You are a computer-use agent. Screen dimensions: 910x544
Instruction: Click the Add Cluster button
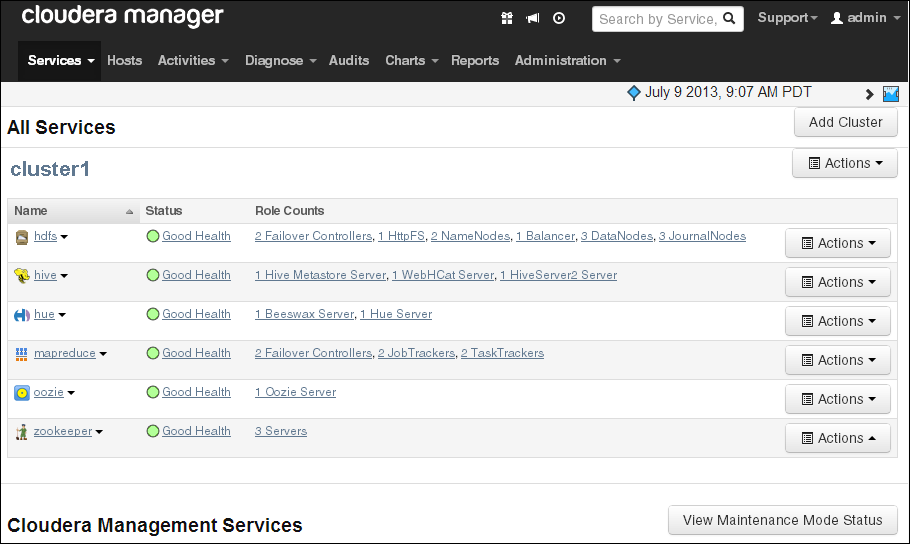click(x=846, y=122)
